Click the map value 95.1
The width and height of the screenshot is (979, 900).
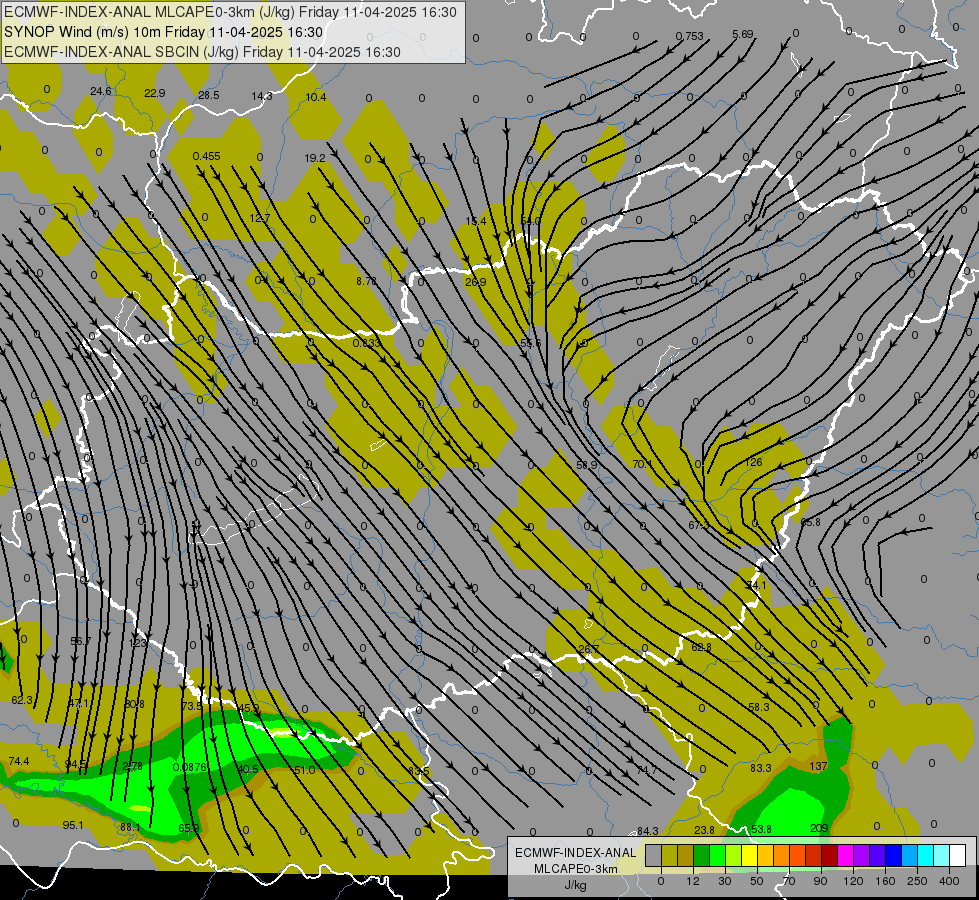click(x=73, y=825)
